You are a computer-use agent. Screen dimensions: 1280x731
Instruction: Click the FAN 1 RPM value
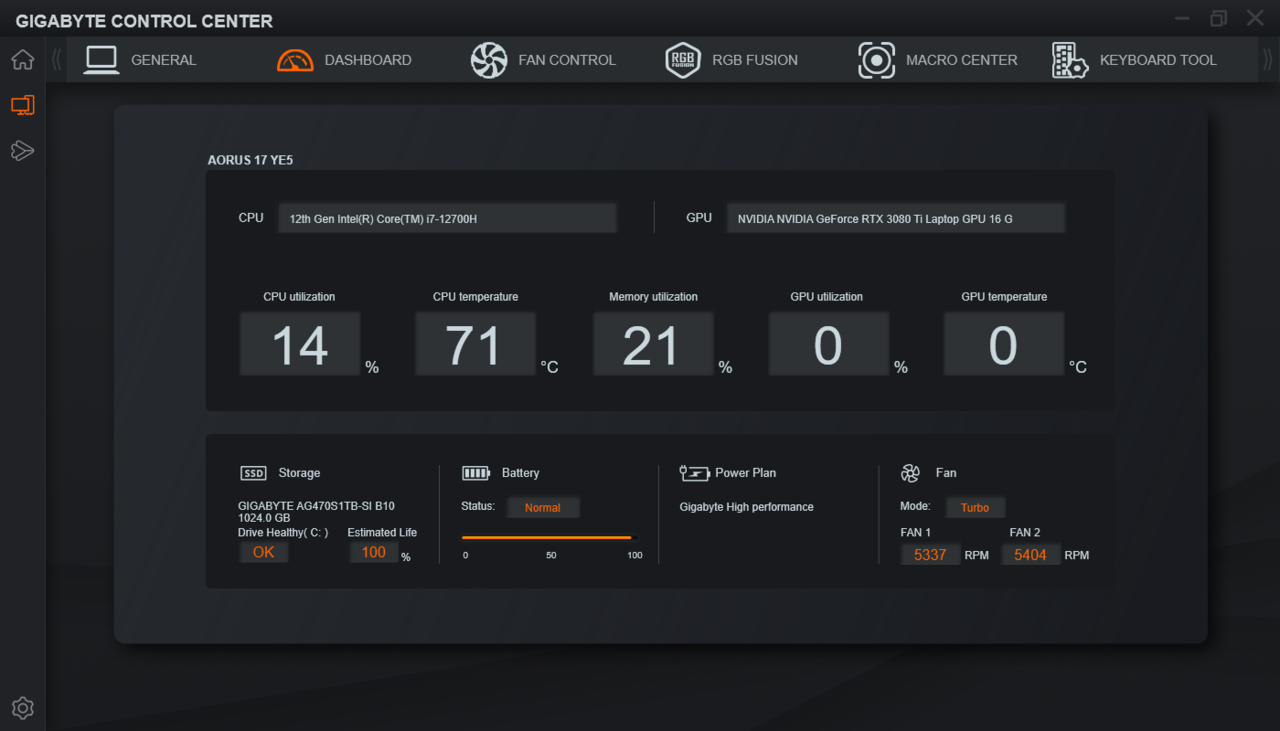(x=930, y=555)
